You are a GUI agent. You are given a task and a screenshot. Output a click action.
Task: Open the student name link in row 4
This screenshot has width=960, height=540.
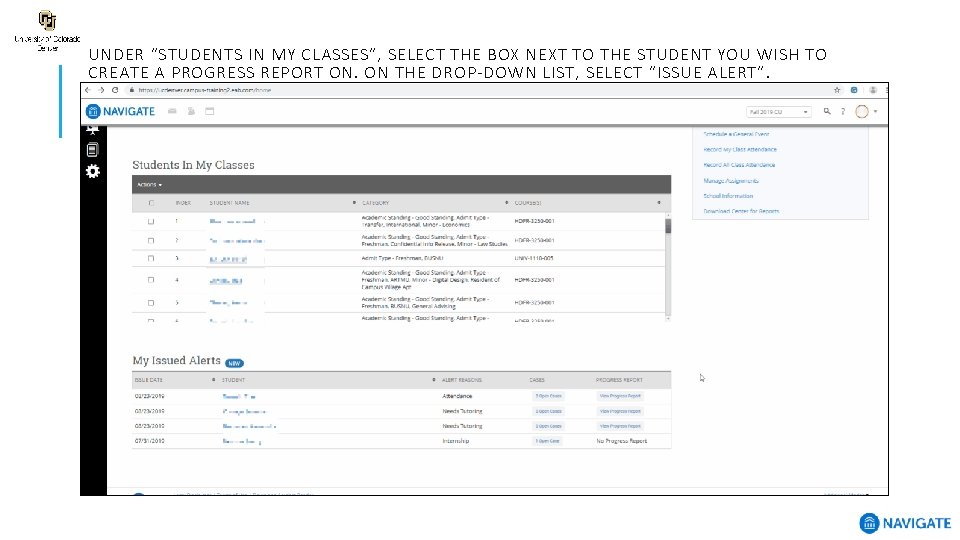point(226,280)
